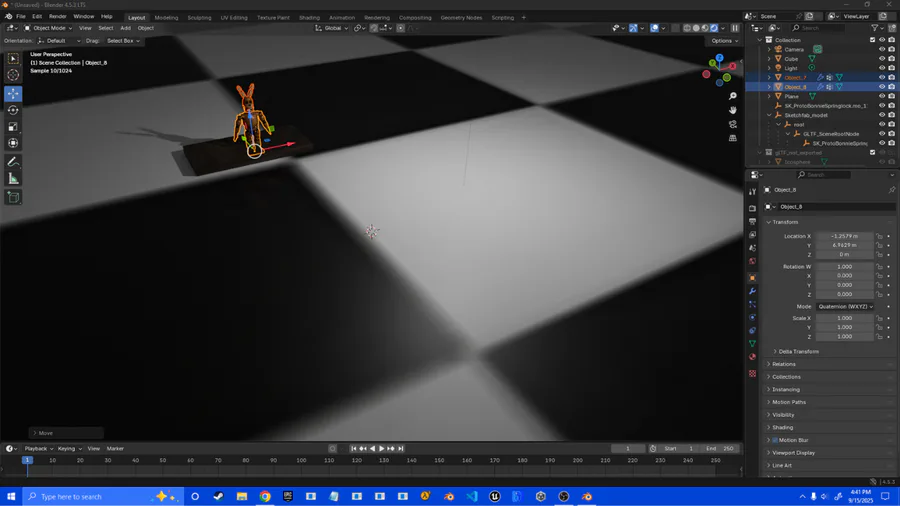The height and width of the screenshot is (506, 900).
Task: Toggle camera view with the camera icon
Action: [x=732, y=124]
